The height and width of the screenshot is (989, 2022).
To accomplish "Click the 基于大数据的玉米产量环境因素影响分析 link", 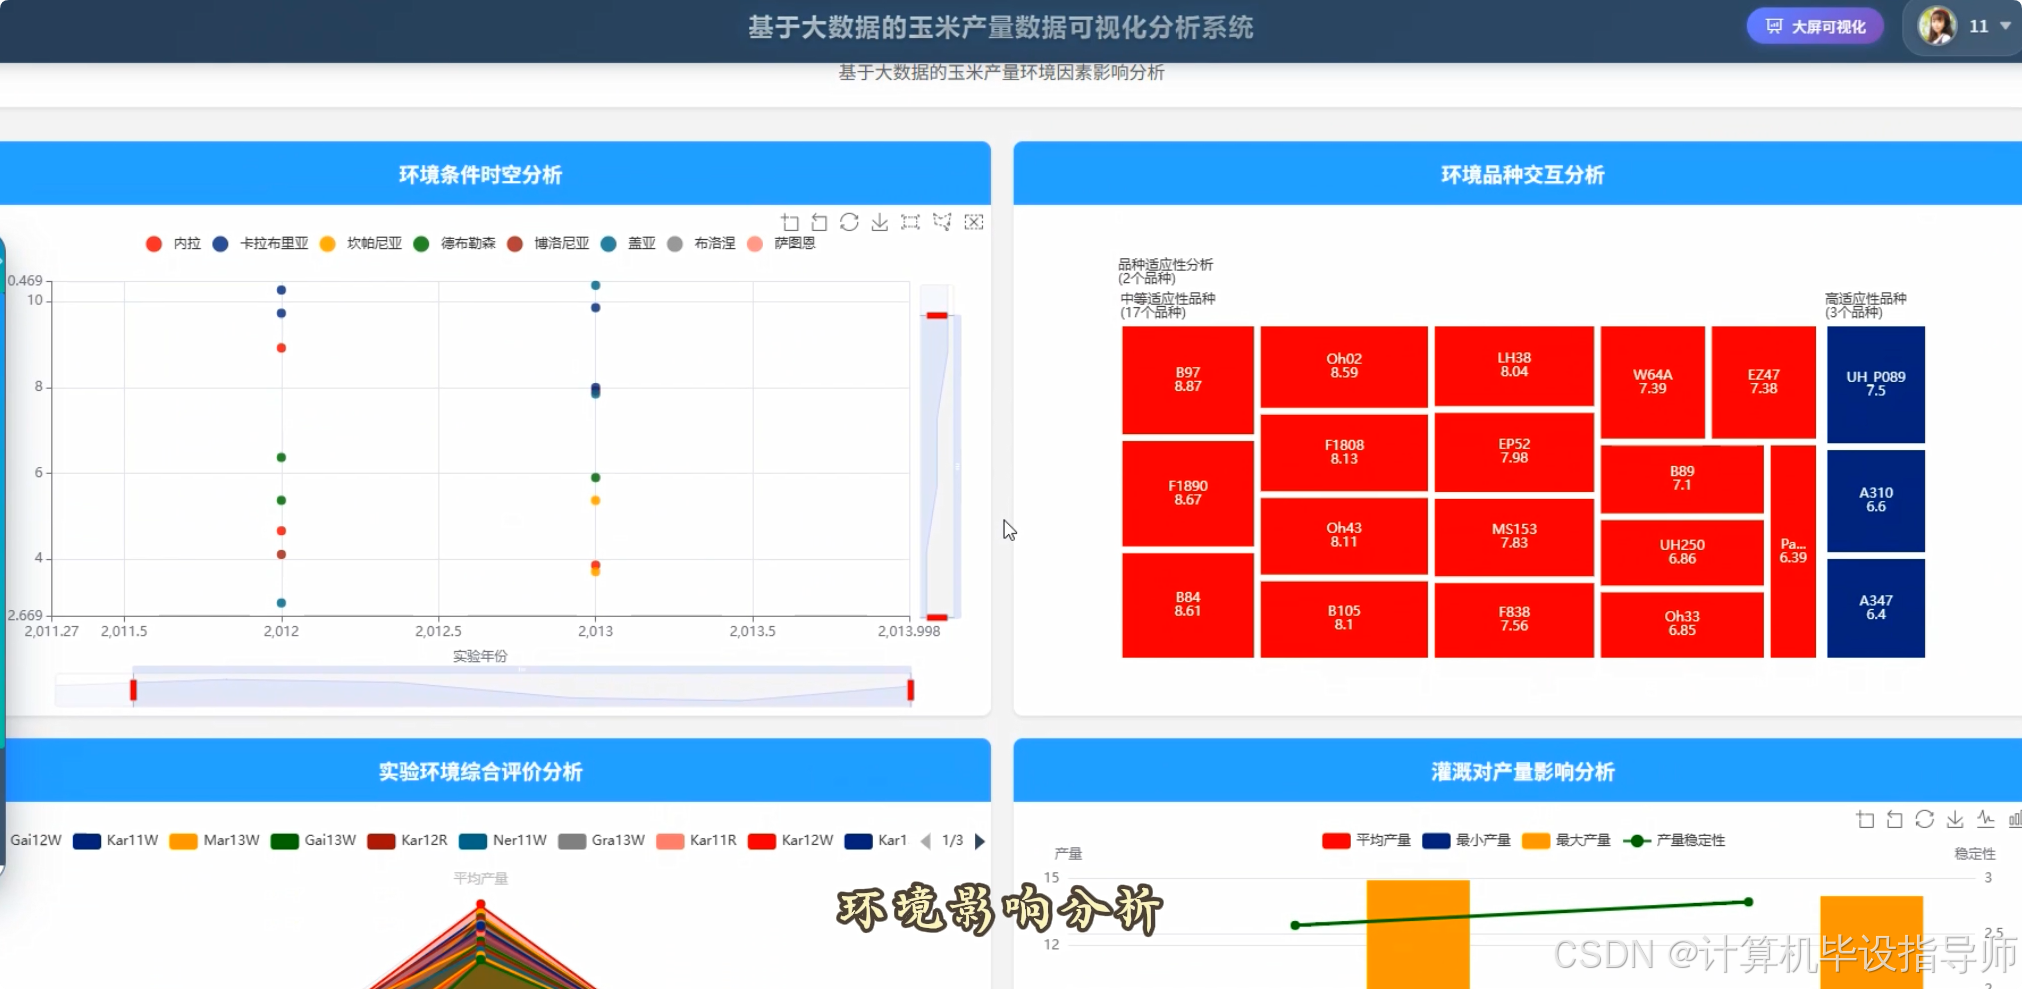I will 1003,72.
